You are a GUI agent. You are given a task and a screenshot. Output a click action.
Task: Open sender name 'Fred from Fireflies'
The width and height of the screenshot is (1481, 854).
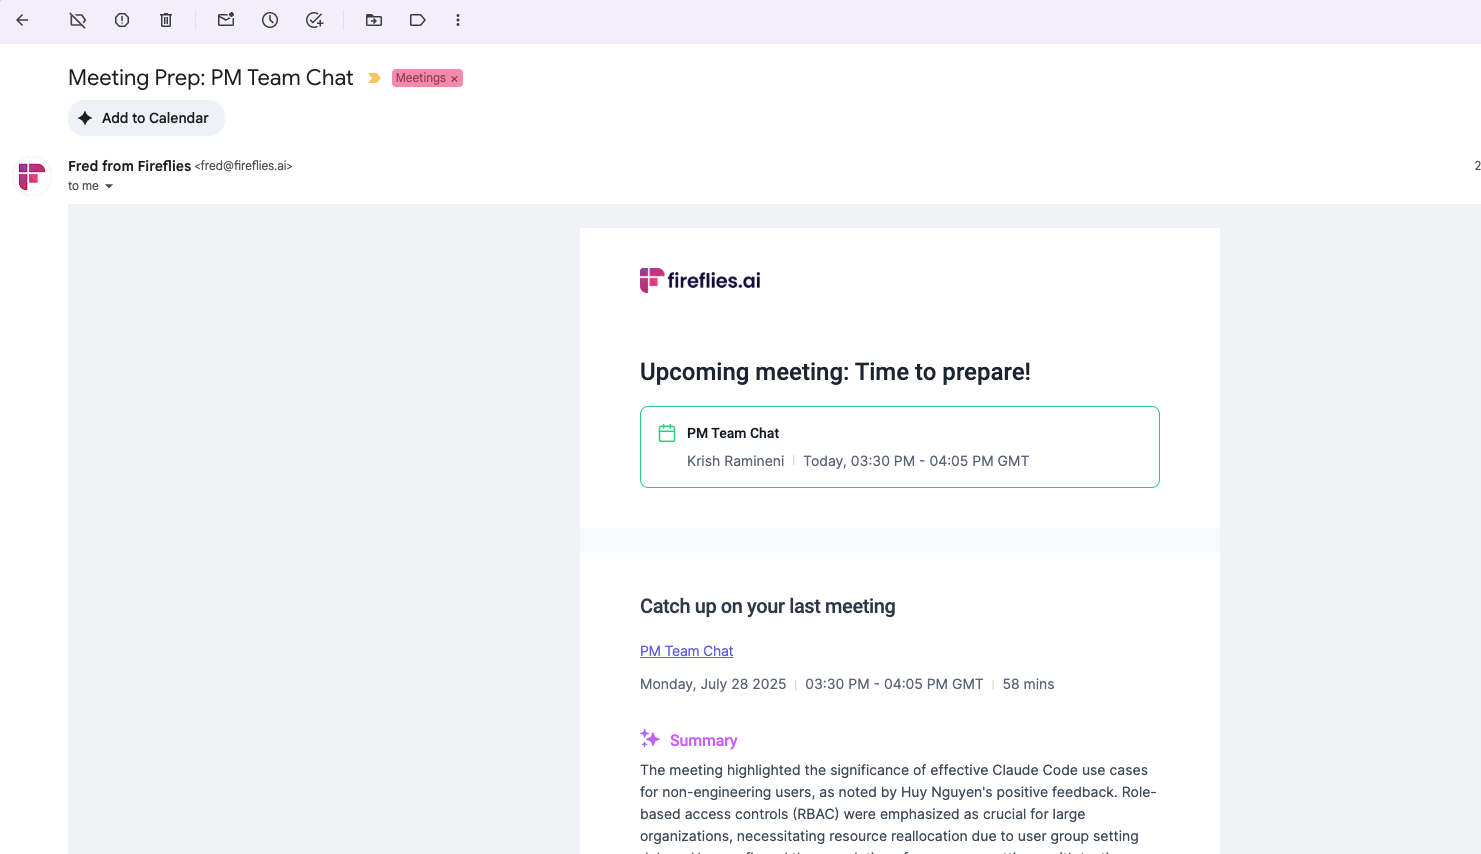click(x=129, y=166)
